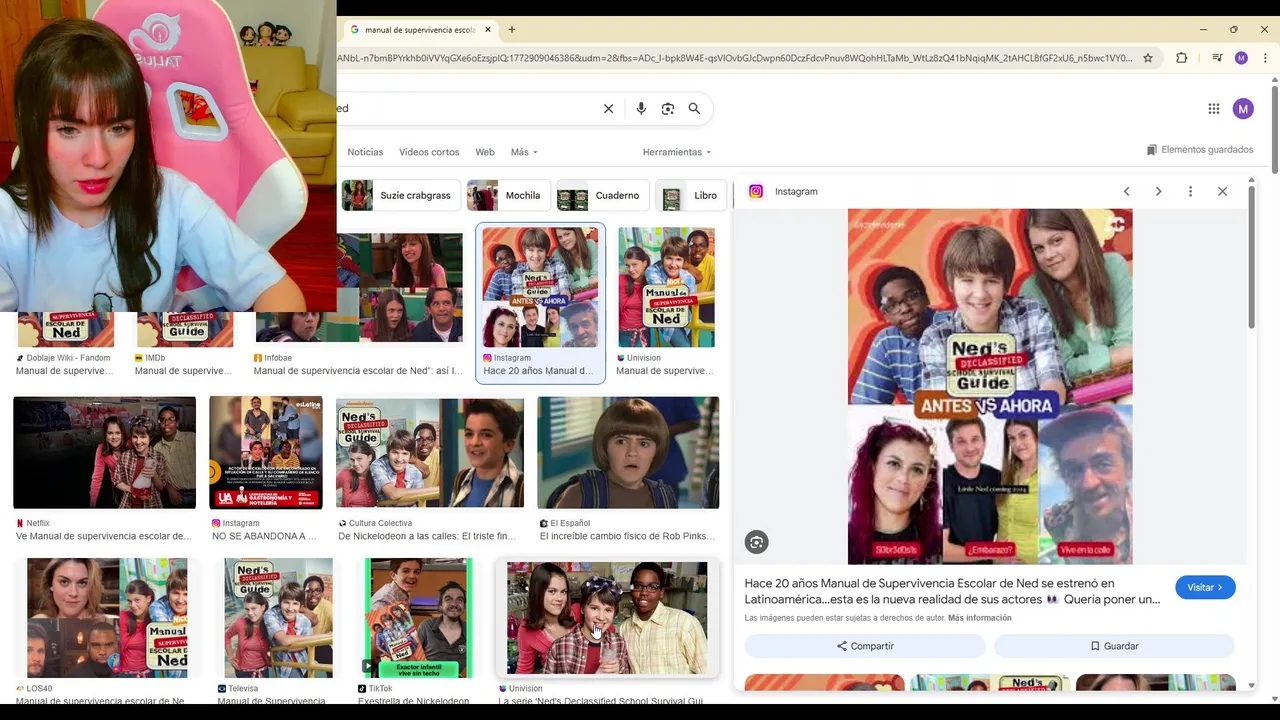This screenshot has height=720, width=1280.
Task: Open the Univision three-kids bottom thumbnail
Action: pyautogui.click(x=607, y=618)
